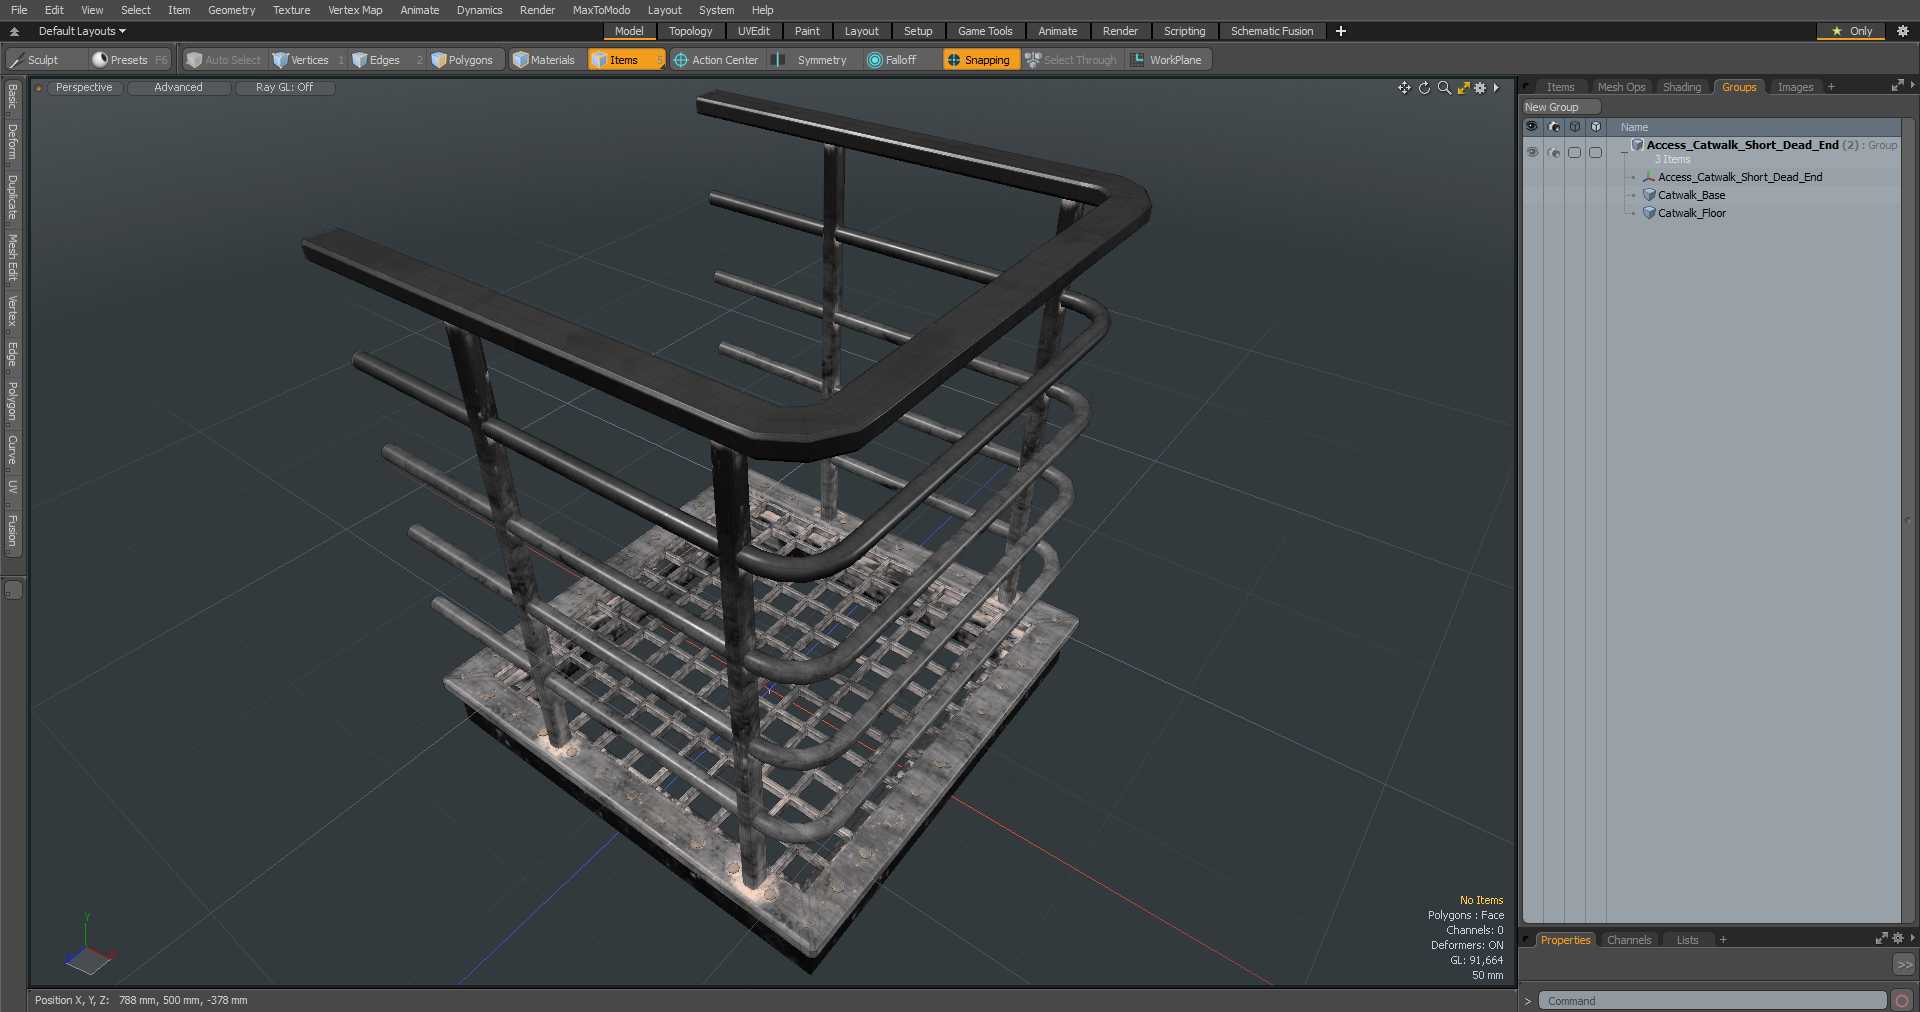The height and width of the screenshot is (1012, 1920).
Task: Open the Presets browser
Action: coord(130,60)
